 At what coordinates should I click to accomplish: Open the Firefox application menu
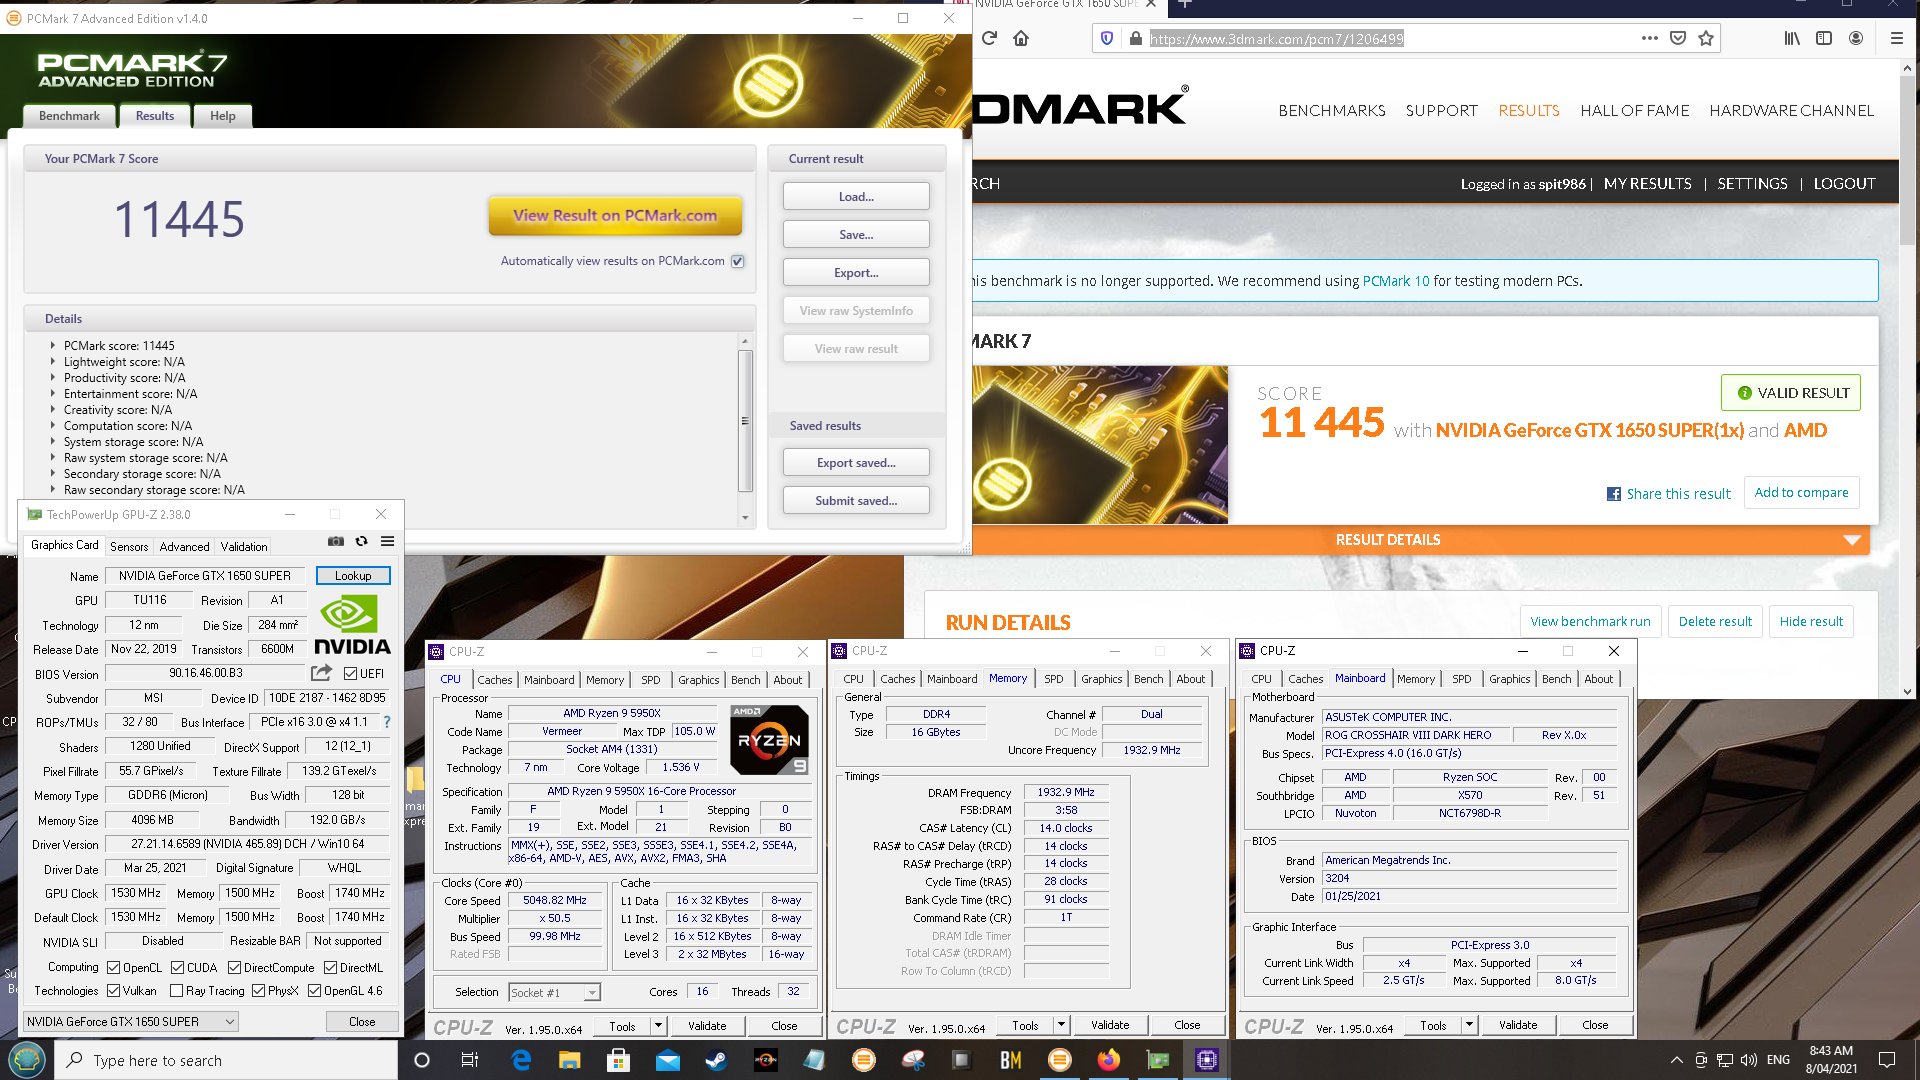(x=1896, y=38)
